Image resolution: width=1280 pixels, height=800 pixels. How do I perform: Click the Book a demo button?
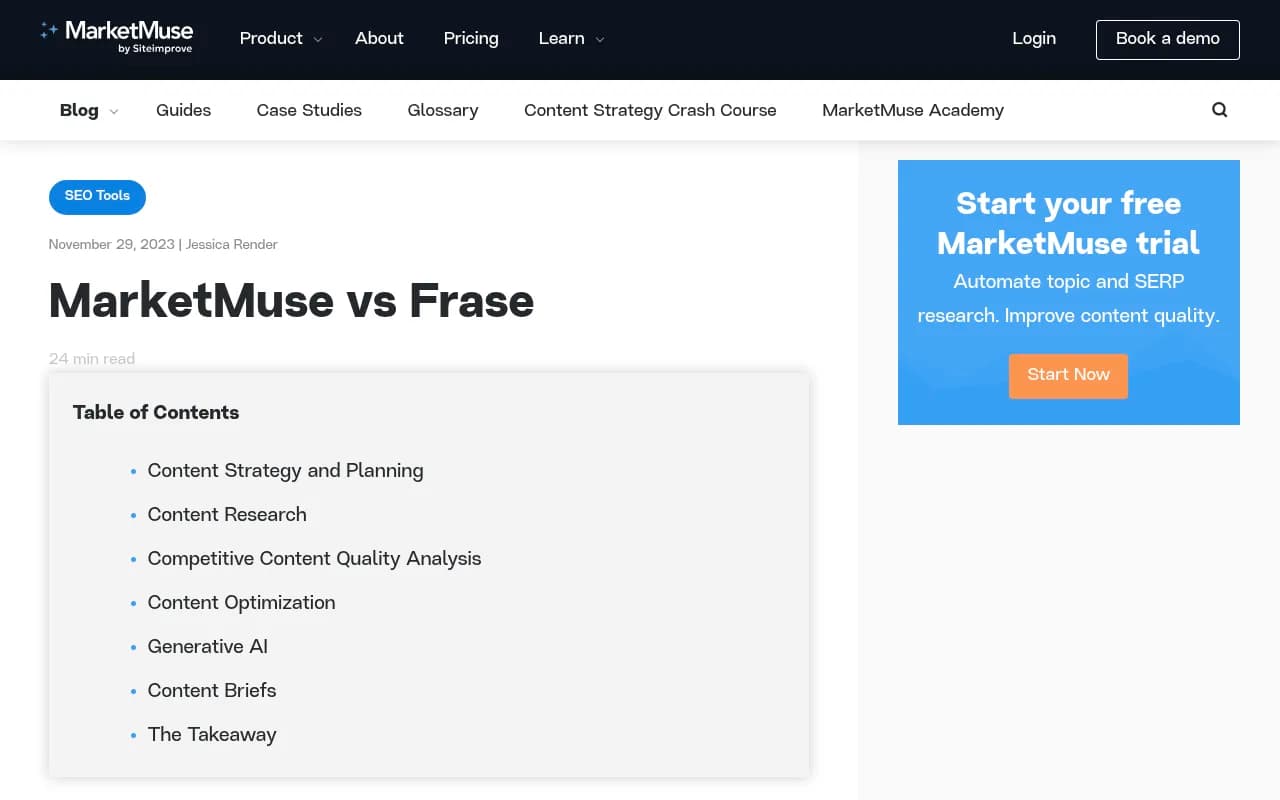coord(1168,39)
